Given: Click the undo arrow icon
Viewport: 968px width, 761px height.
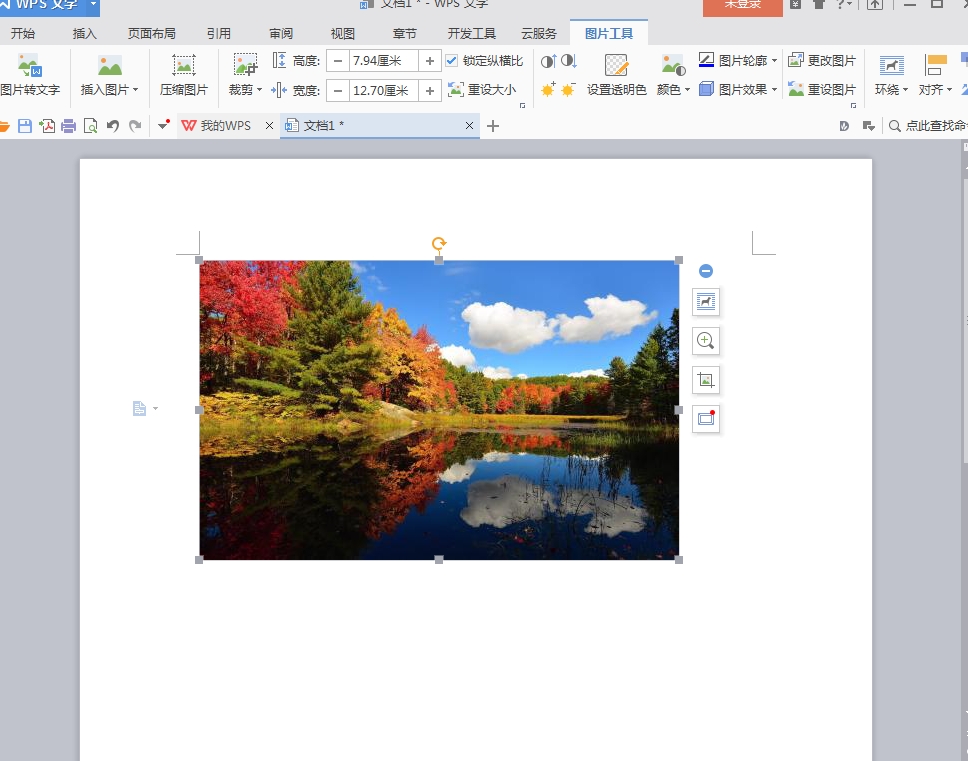Looking at the screenshot, I should point(113,126).
